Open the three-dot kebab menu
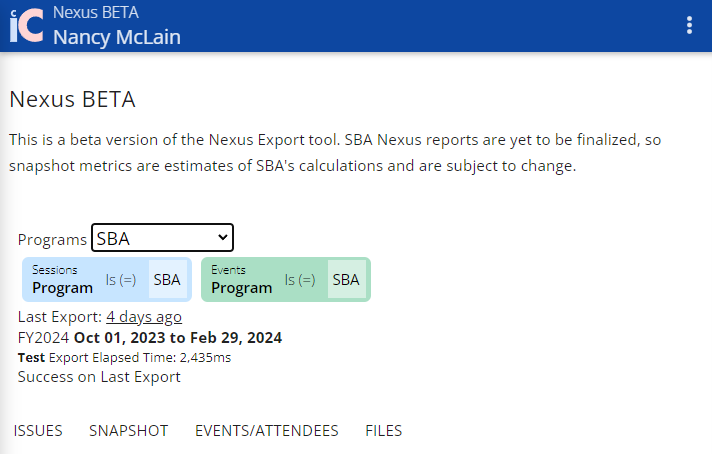The width and height of the screenshot is (712, 454). coord(689,26)
